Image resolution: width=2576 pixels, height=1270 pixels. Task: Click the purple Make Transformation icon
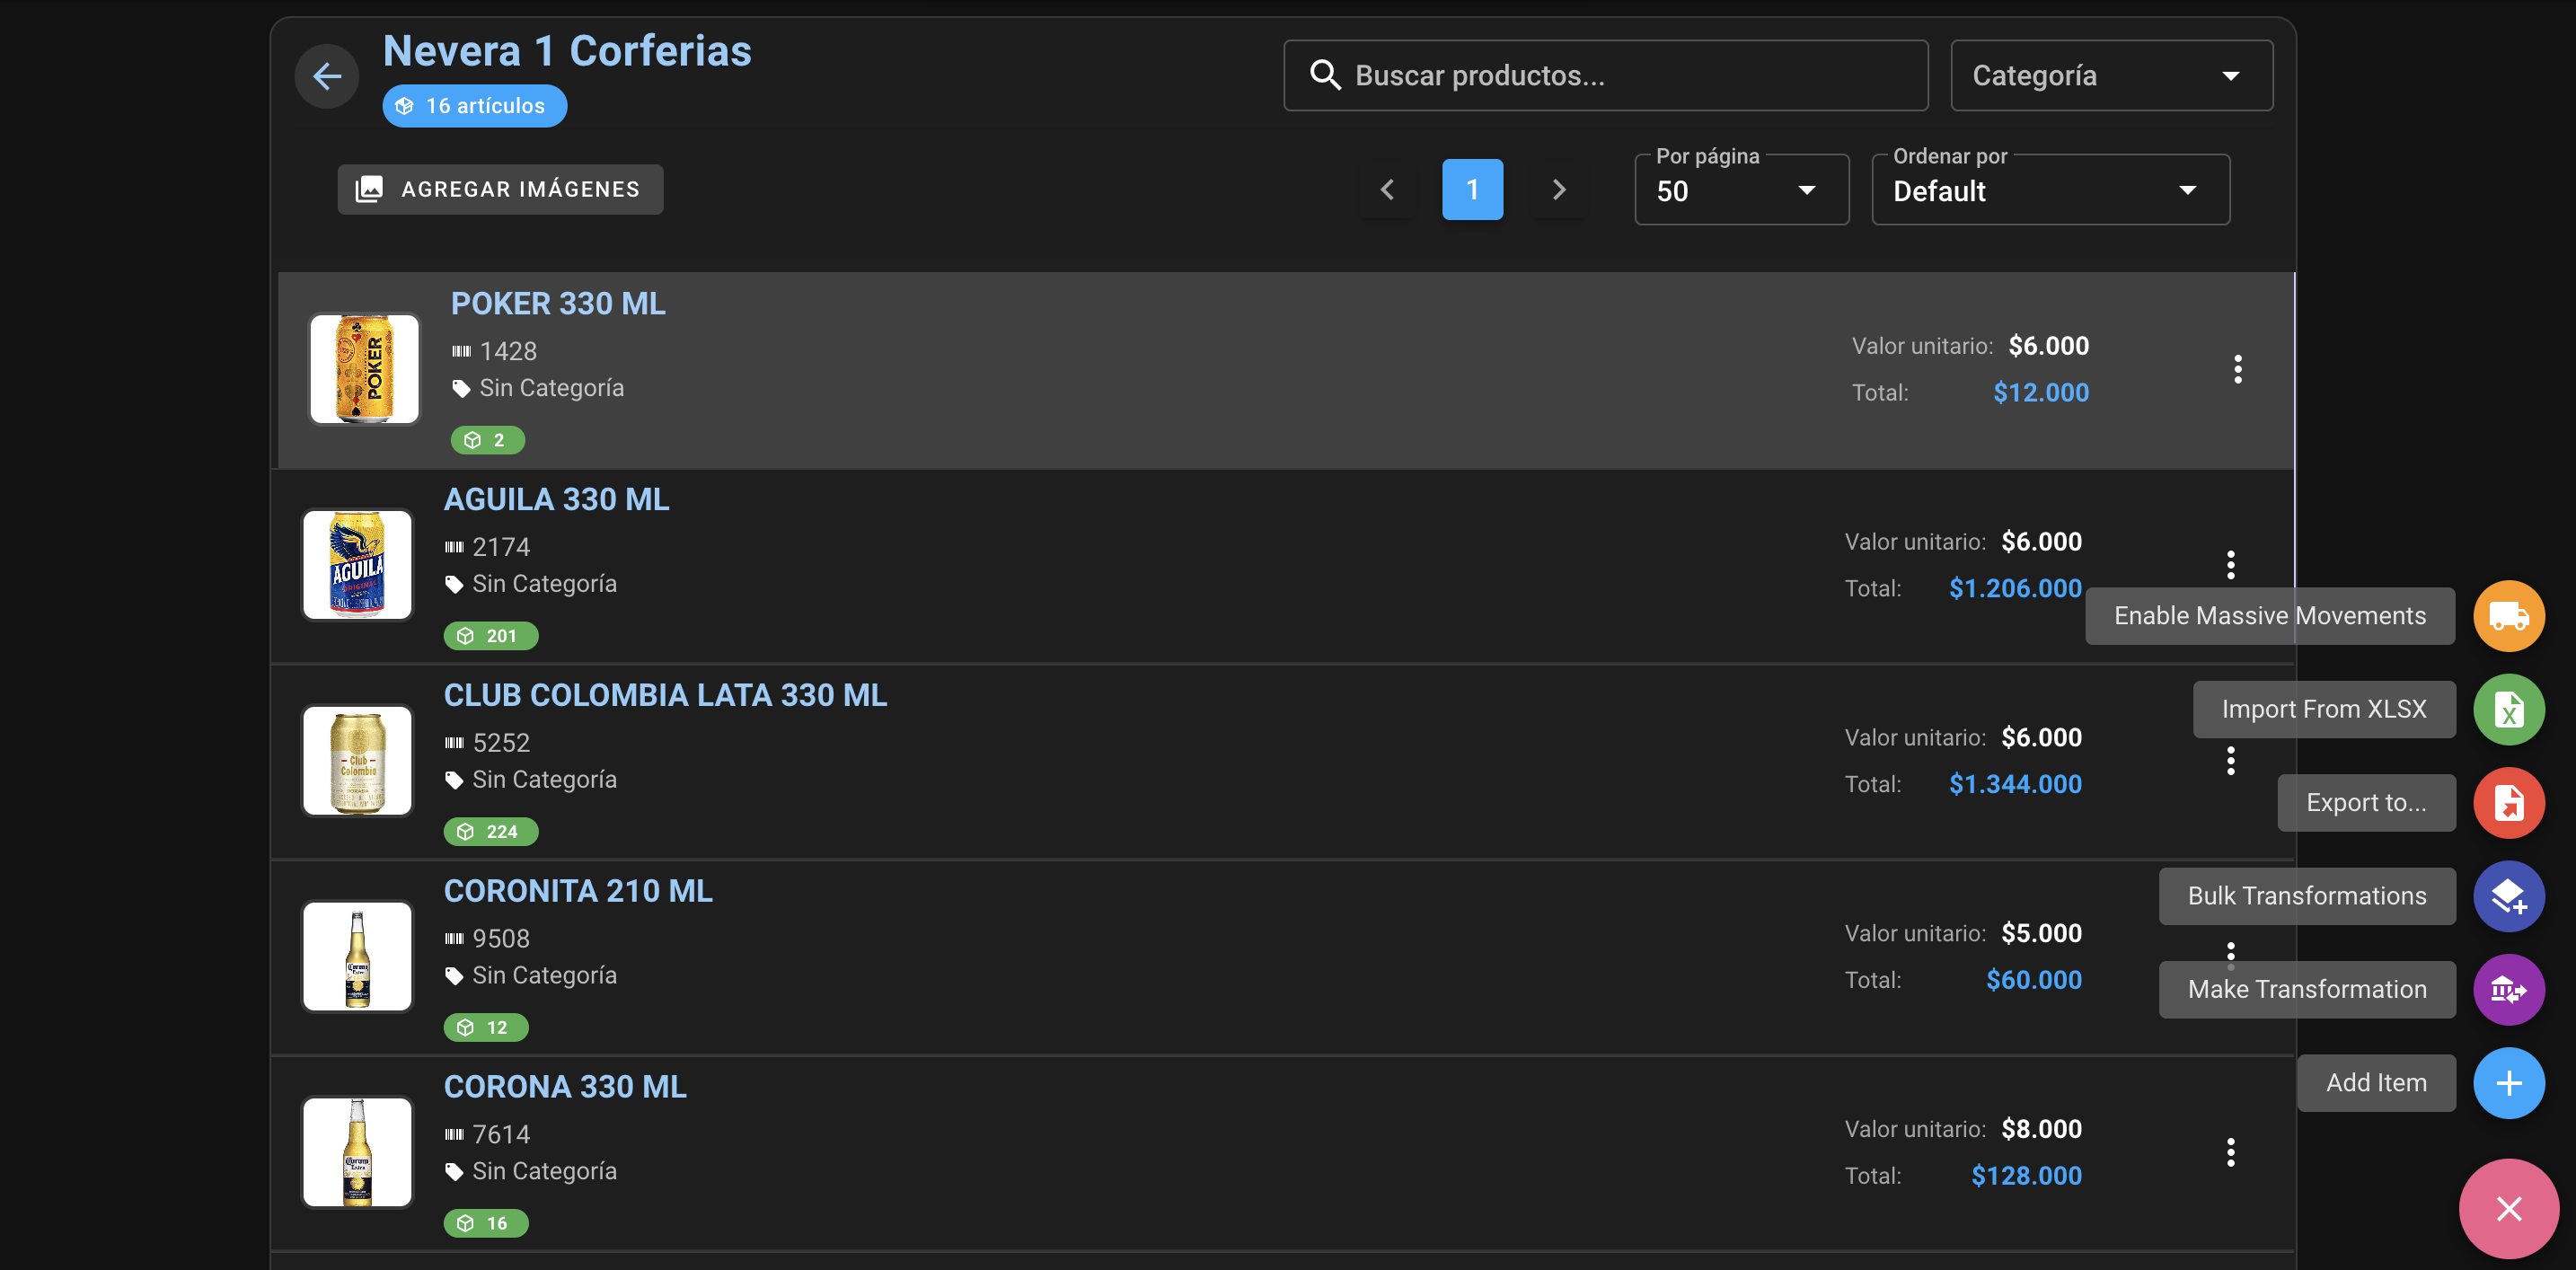click(x=2508, y=989)
